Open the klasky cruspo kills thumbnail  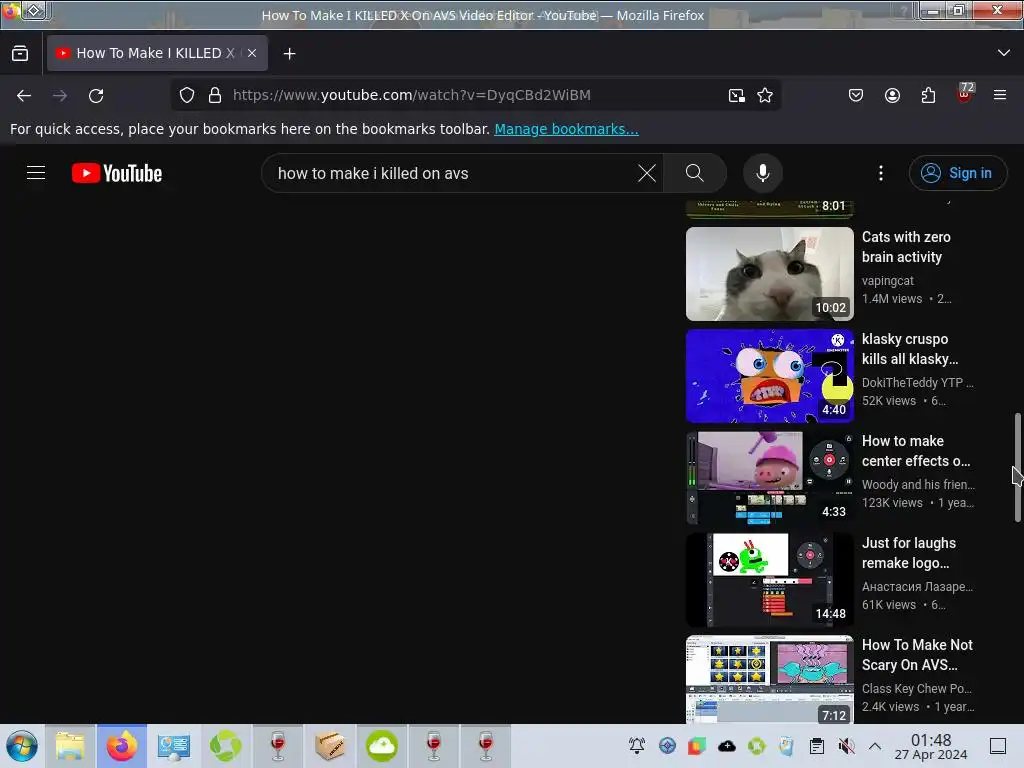(x=769, y=376)
